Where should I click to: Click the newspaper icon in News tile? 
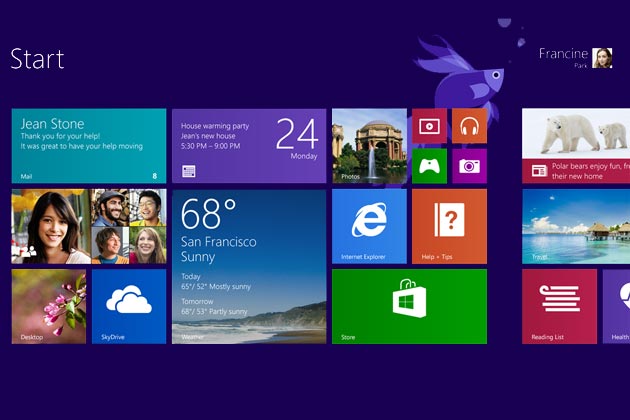pos(539,171)
